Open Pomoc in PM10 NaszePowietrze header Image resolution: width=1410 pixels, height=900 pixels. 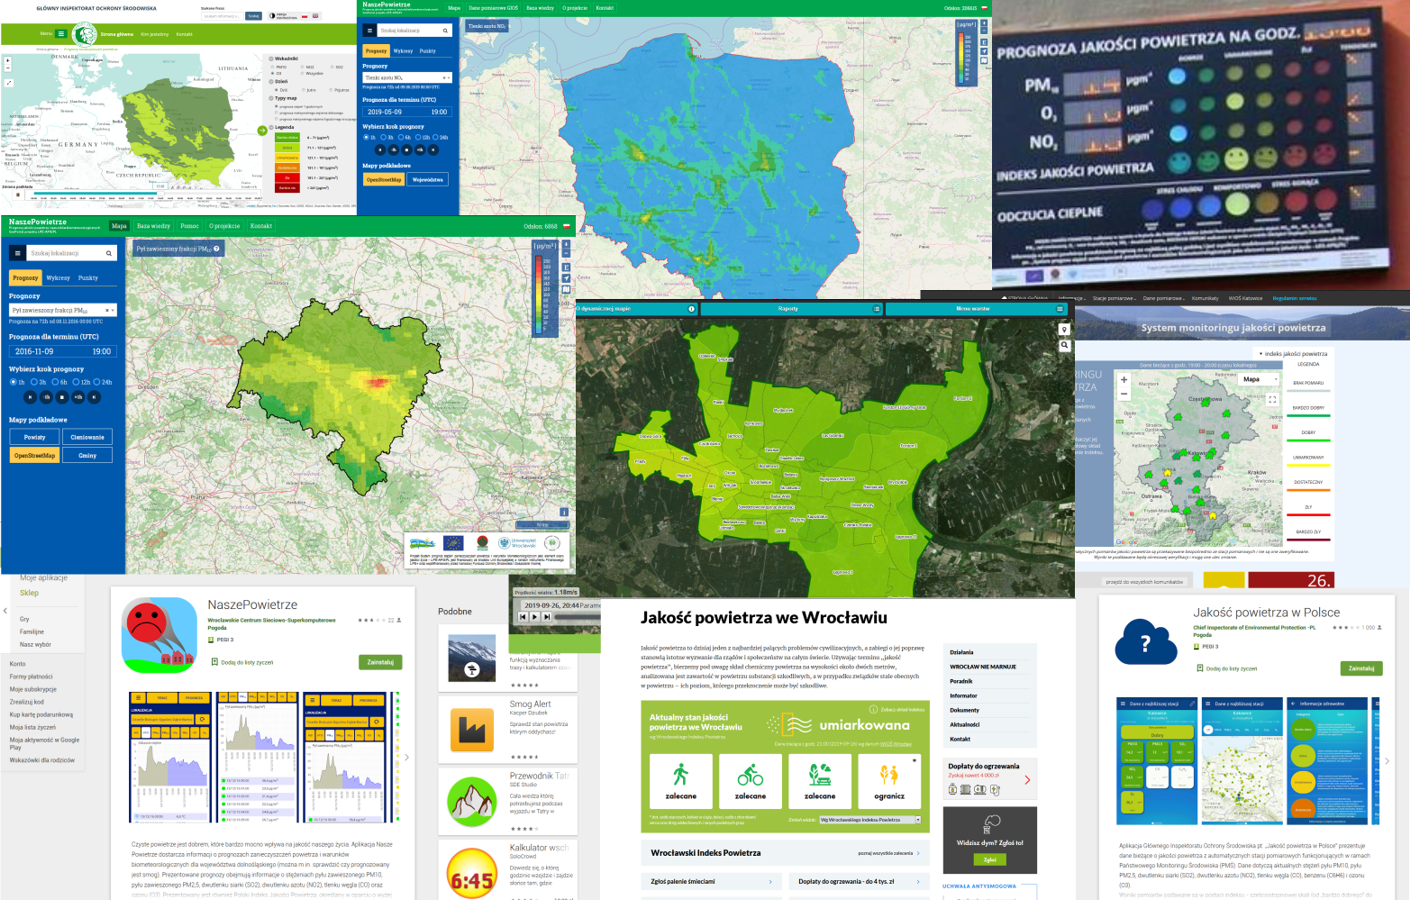point(190,226)
